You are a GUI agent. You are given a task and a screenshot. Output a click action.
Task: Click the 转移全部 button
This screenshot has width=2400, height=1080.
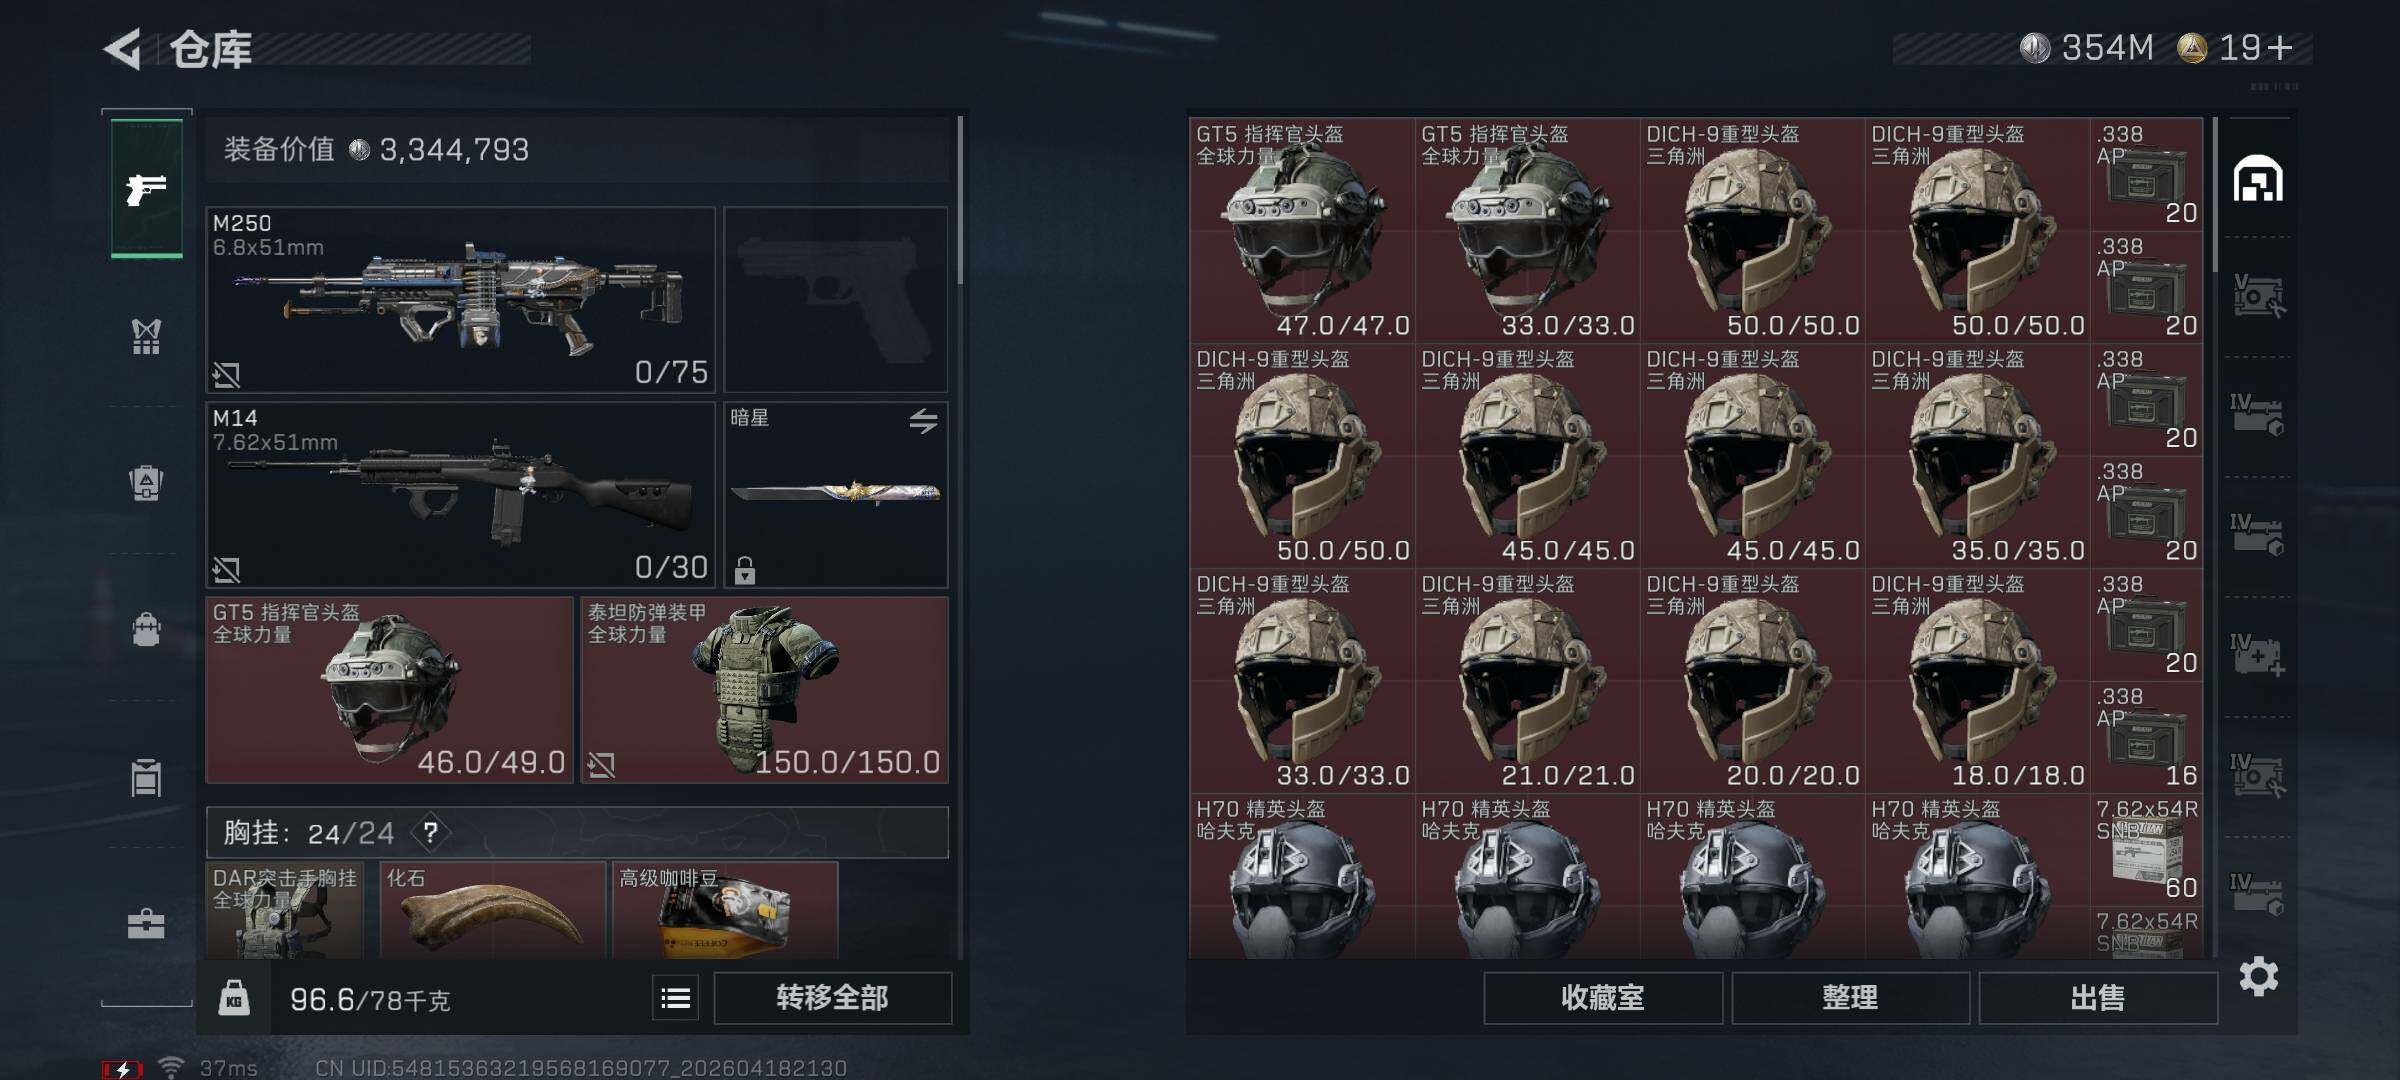[832, 998]
